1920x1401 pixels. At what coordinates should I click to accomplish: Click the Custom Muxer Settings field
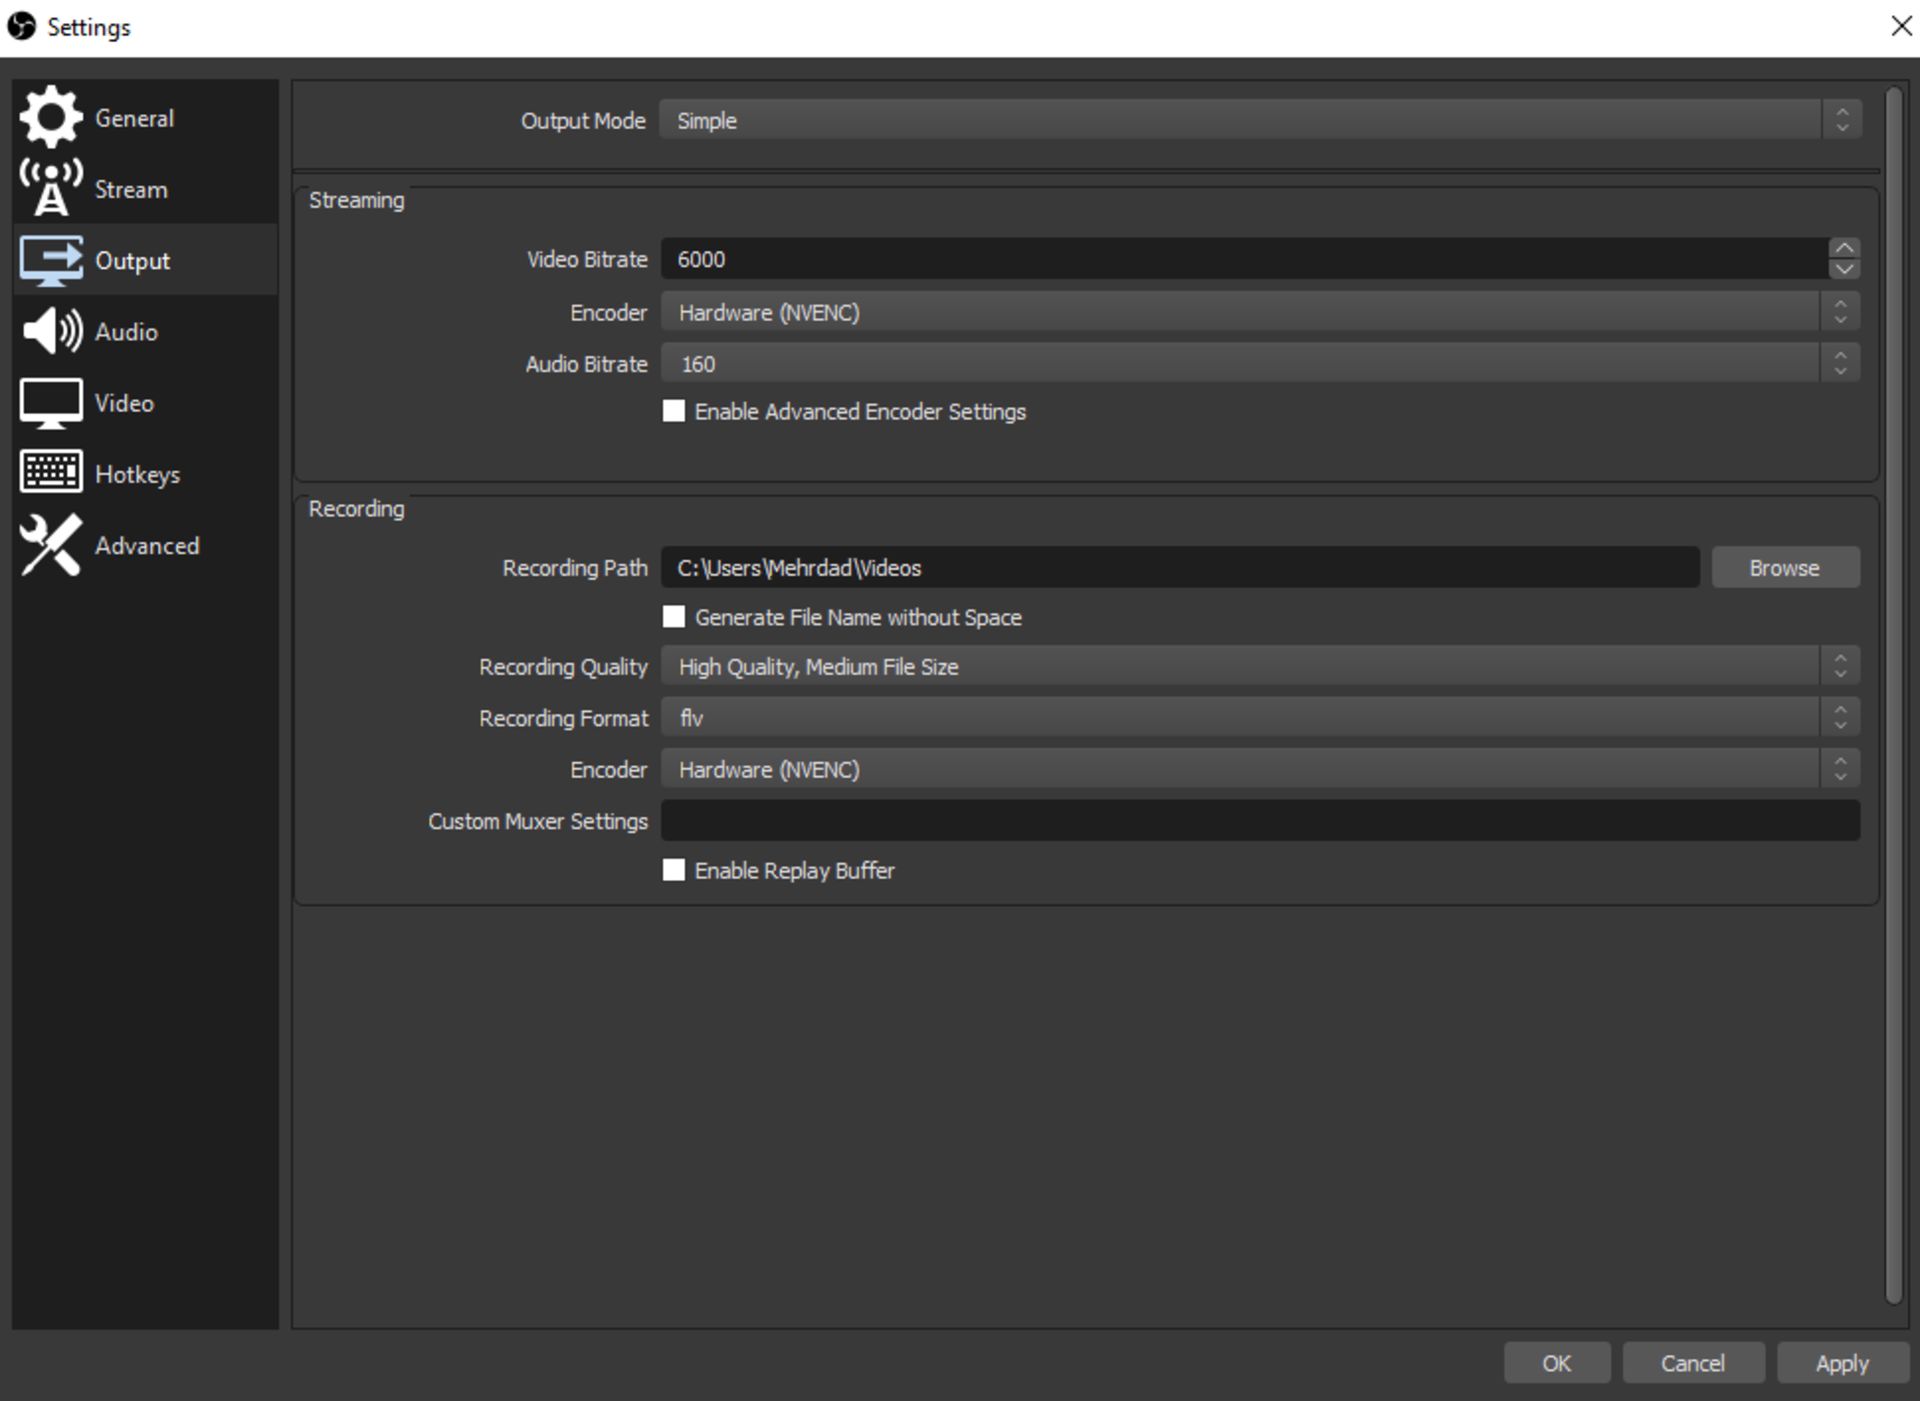(1263, 820)
